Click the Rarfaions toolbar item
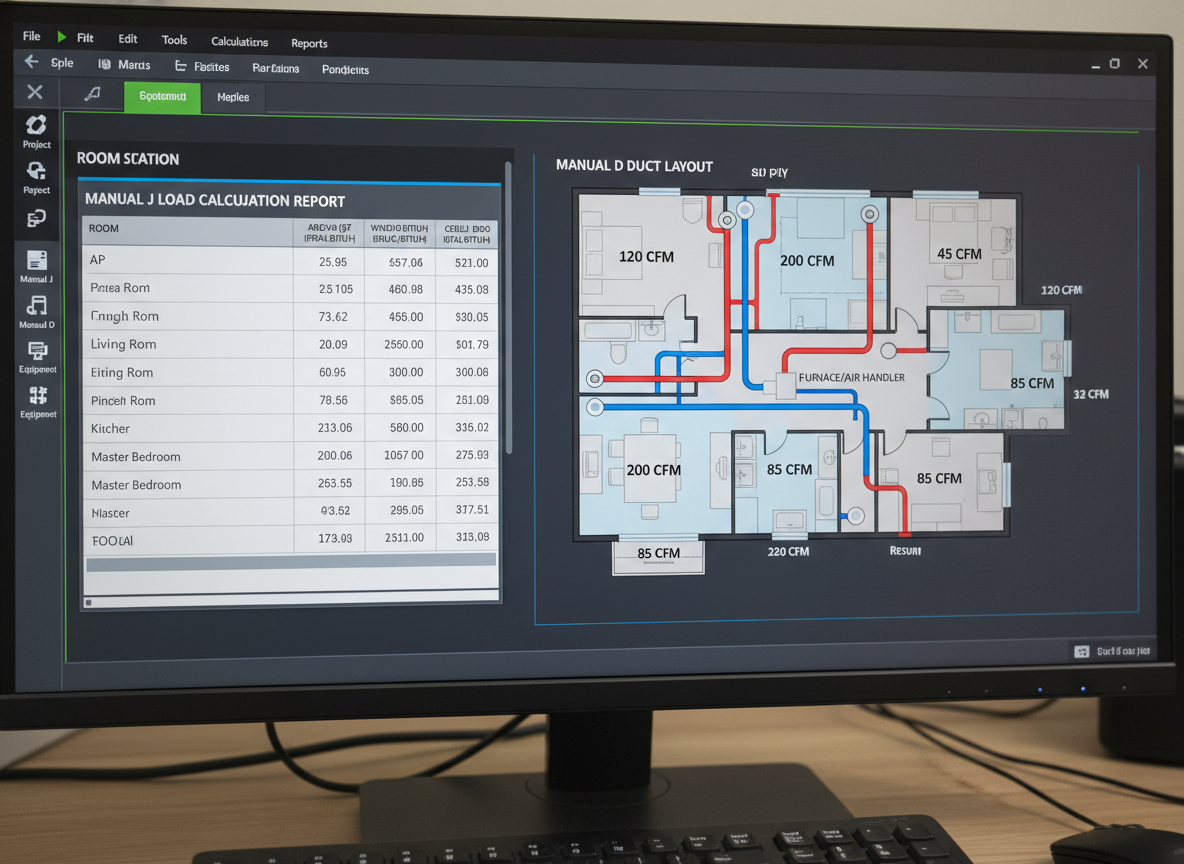This screenshot has width=1184, height=864. pyautogui.click(x=276, y=68)
